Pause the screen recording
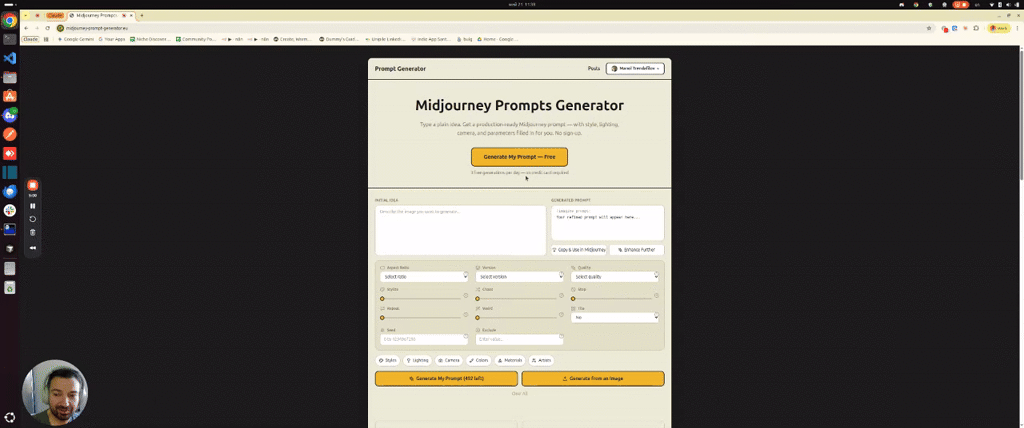The width and height of the screenshot is (1024, 428). pyautogui.click(x=33, y=206)
